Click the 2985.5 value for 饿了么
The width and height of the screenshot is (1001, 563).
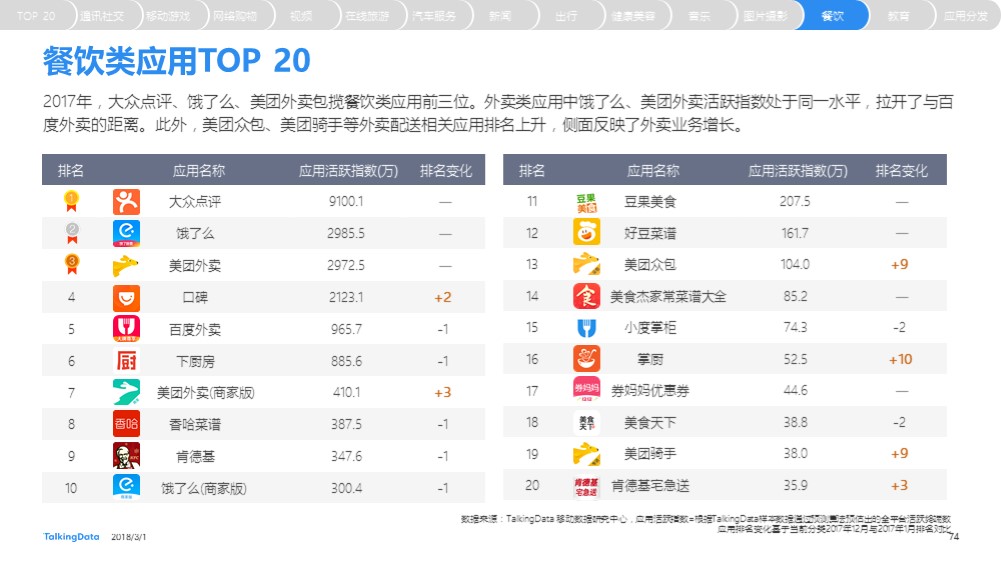(346, 234)
